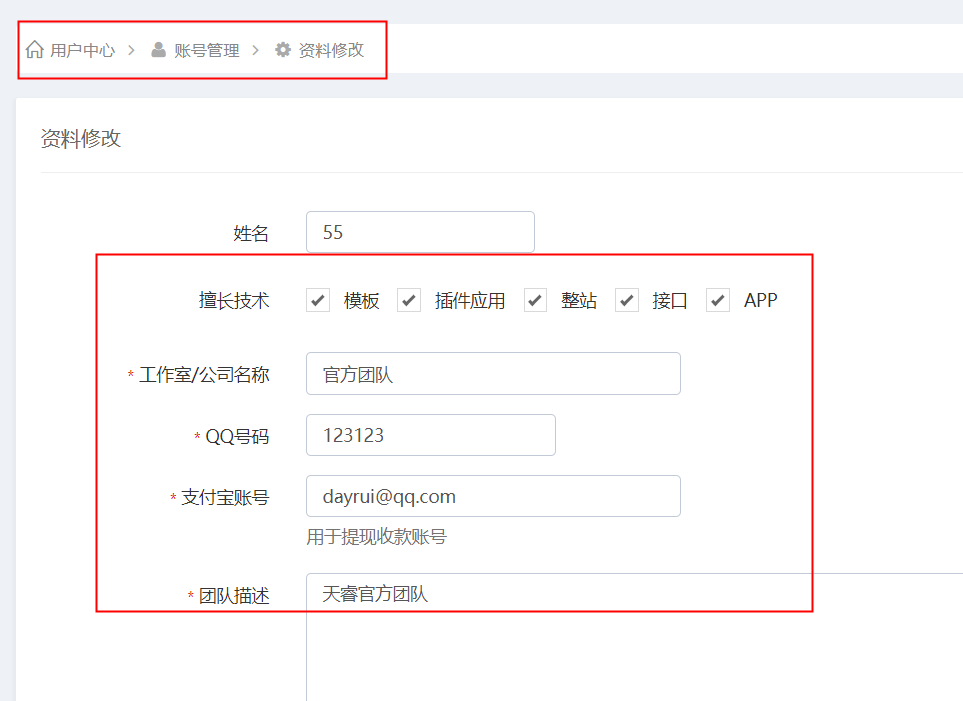Go to 账号管理 breadcrumb link
Viewport: 963px width, 701px height.
click(x=206, y=50)
